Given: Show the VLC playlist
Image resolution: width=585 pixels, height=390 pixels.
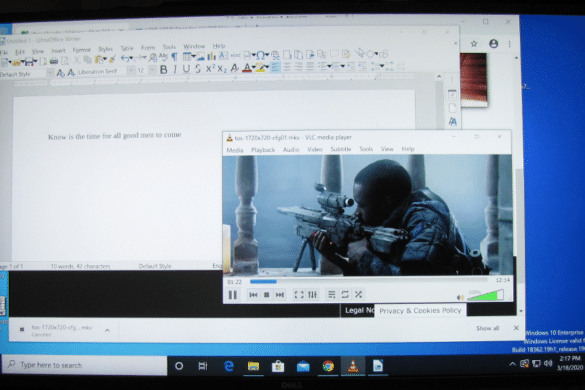Looking at the screenshot, I should coord(331,295).
